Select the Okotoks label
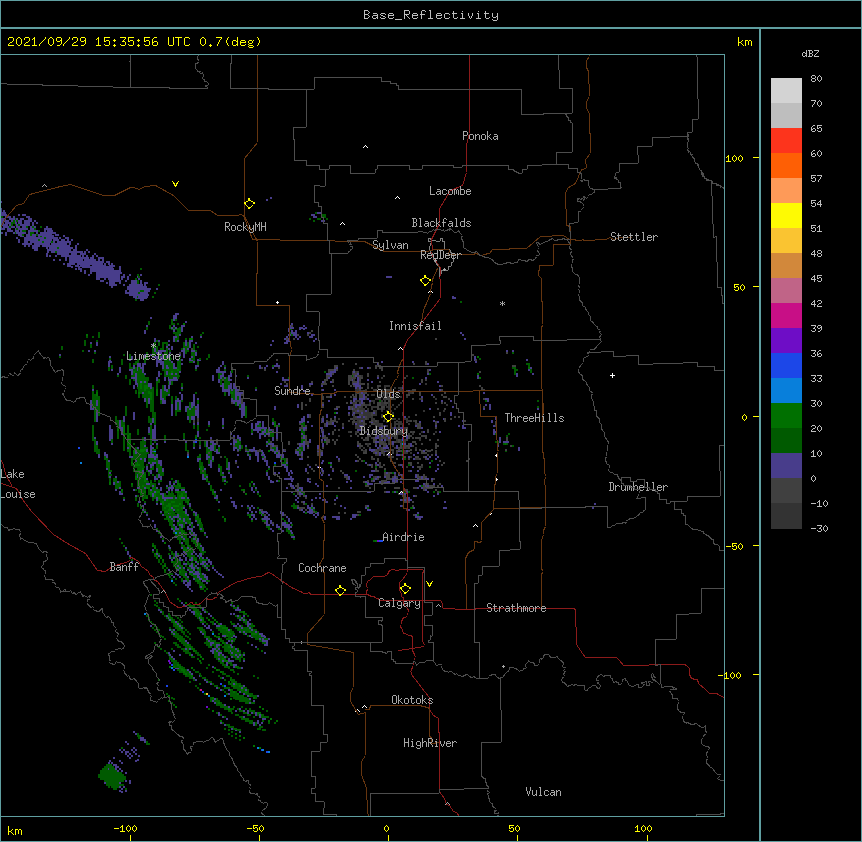The height and width of the screenshot is (842, 862). pyautogui.click(x=412, y=700)
